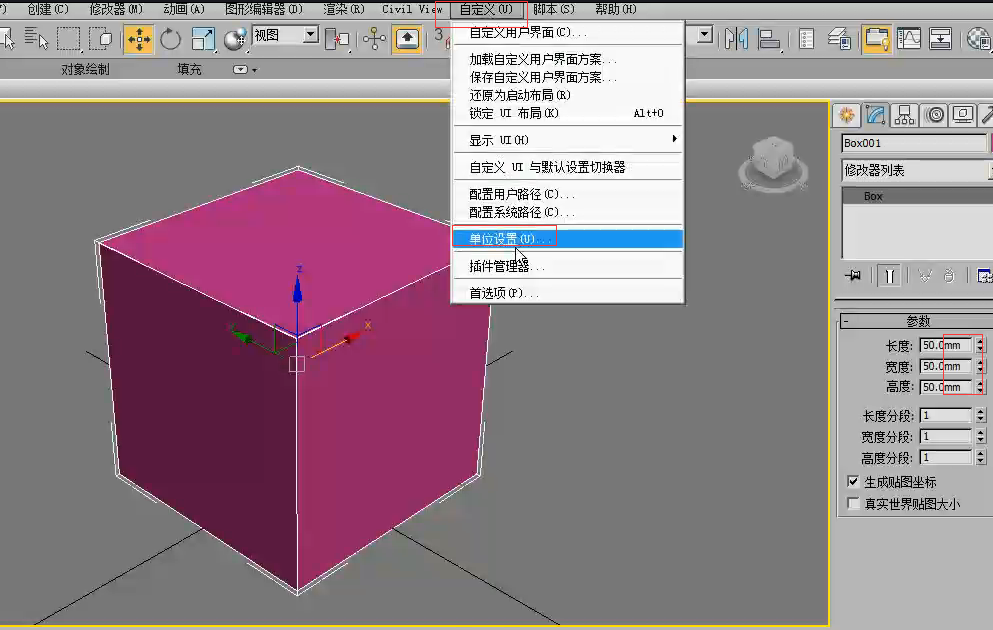The height and width of the screenshot is (630, 993).
Task: Disable 生成贴图坐标 checkbox
Action: tap(854, 482)
